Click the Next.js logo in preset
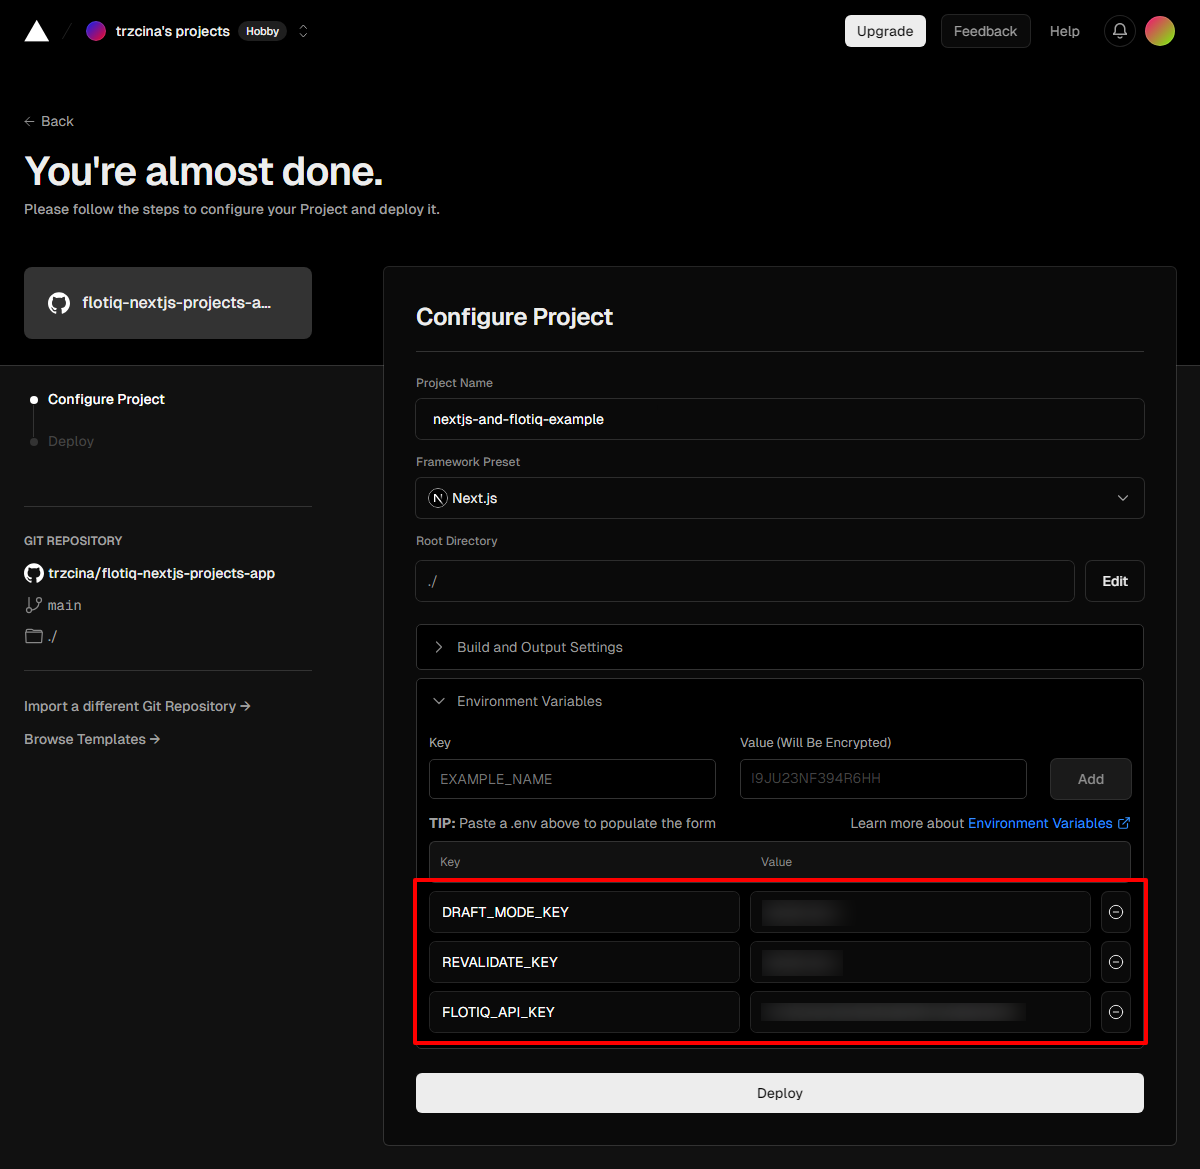1200x1169 pixels. [438, 498]
